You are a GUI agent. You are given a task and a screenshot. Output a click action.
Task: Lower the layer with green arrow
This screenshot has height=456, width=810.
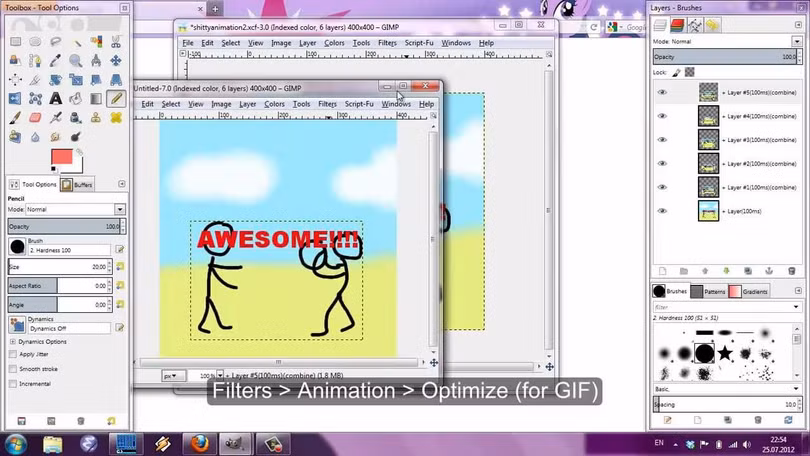[x=726, y=271]
